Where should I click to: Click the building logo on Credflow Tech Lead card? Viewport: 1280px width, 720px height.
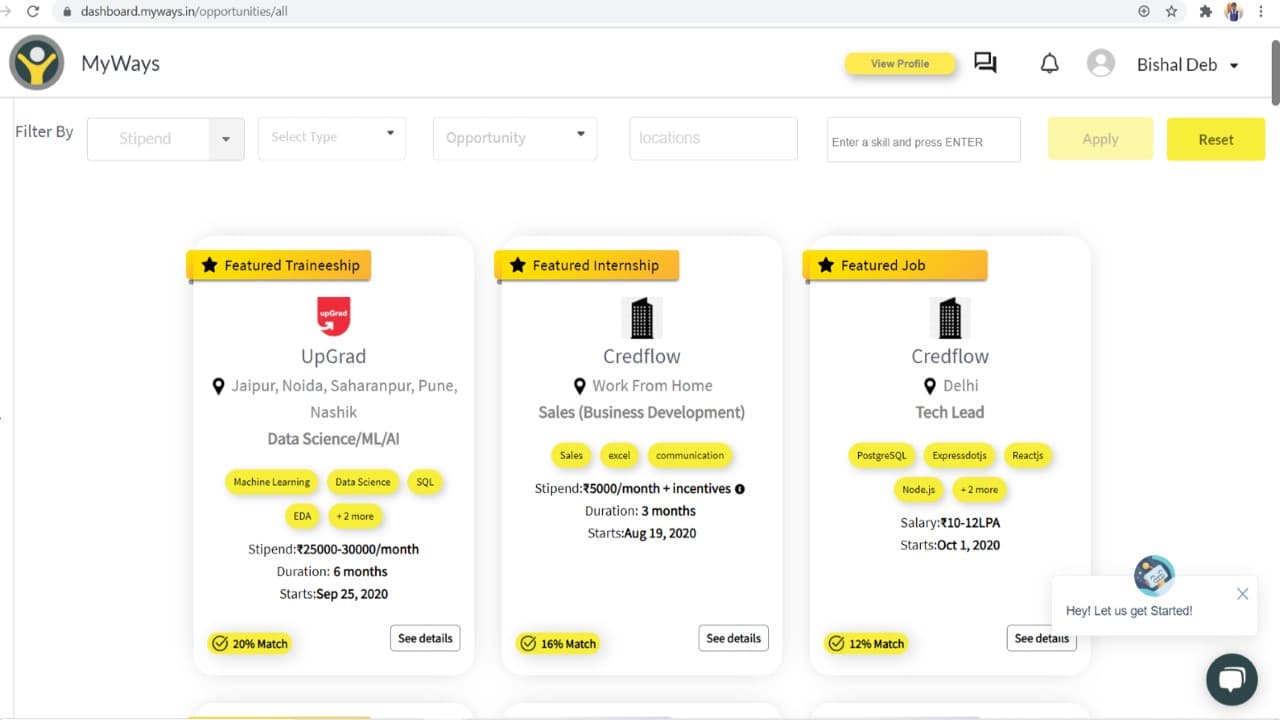(950, 318)
